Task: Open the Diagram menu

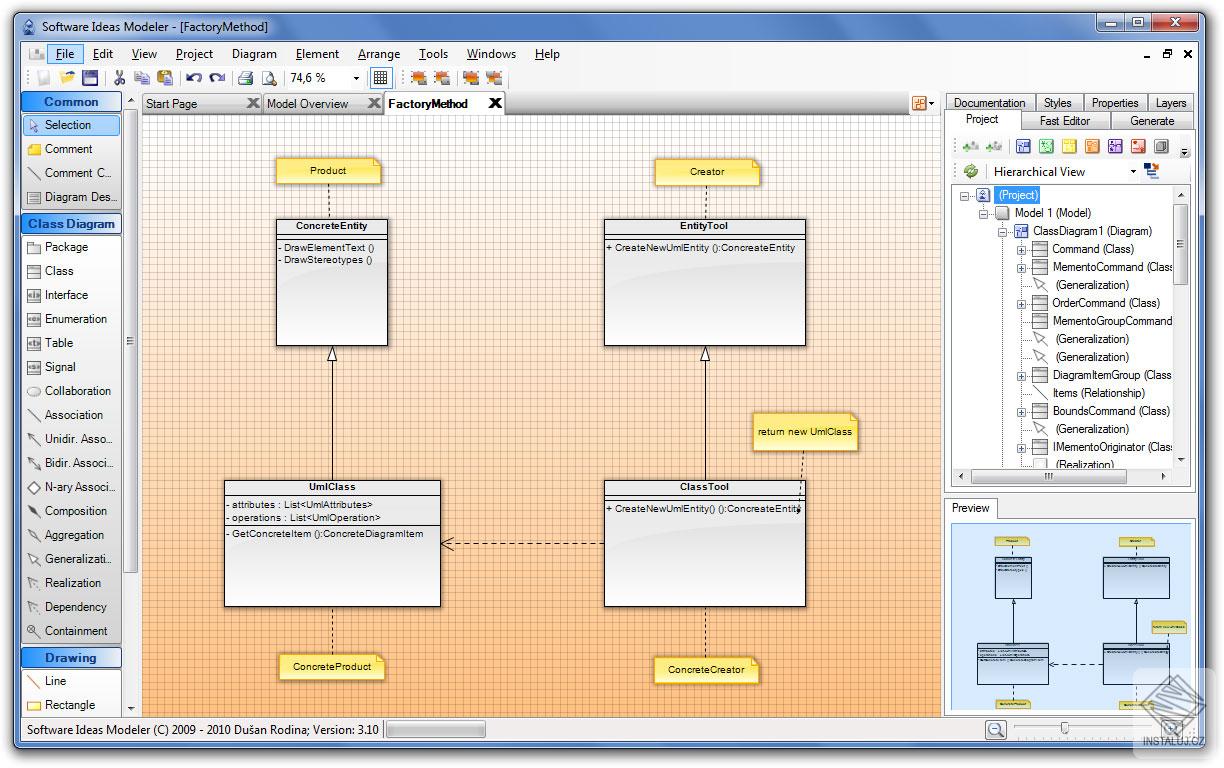Action: coord(254,54)
